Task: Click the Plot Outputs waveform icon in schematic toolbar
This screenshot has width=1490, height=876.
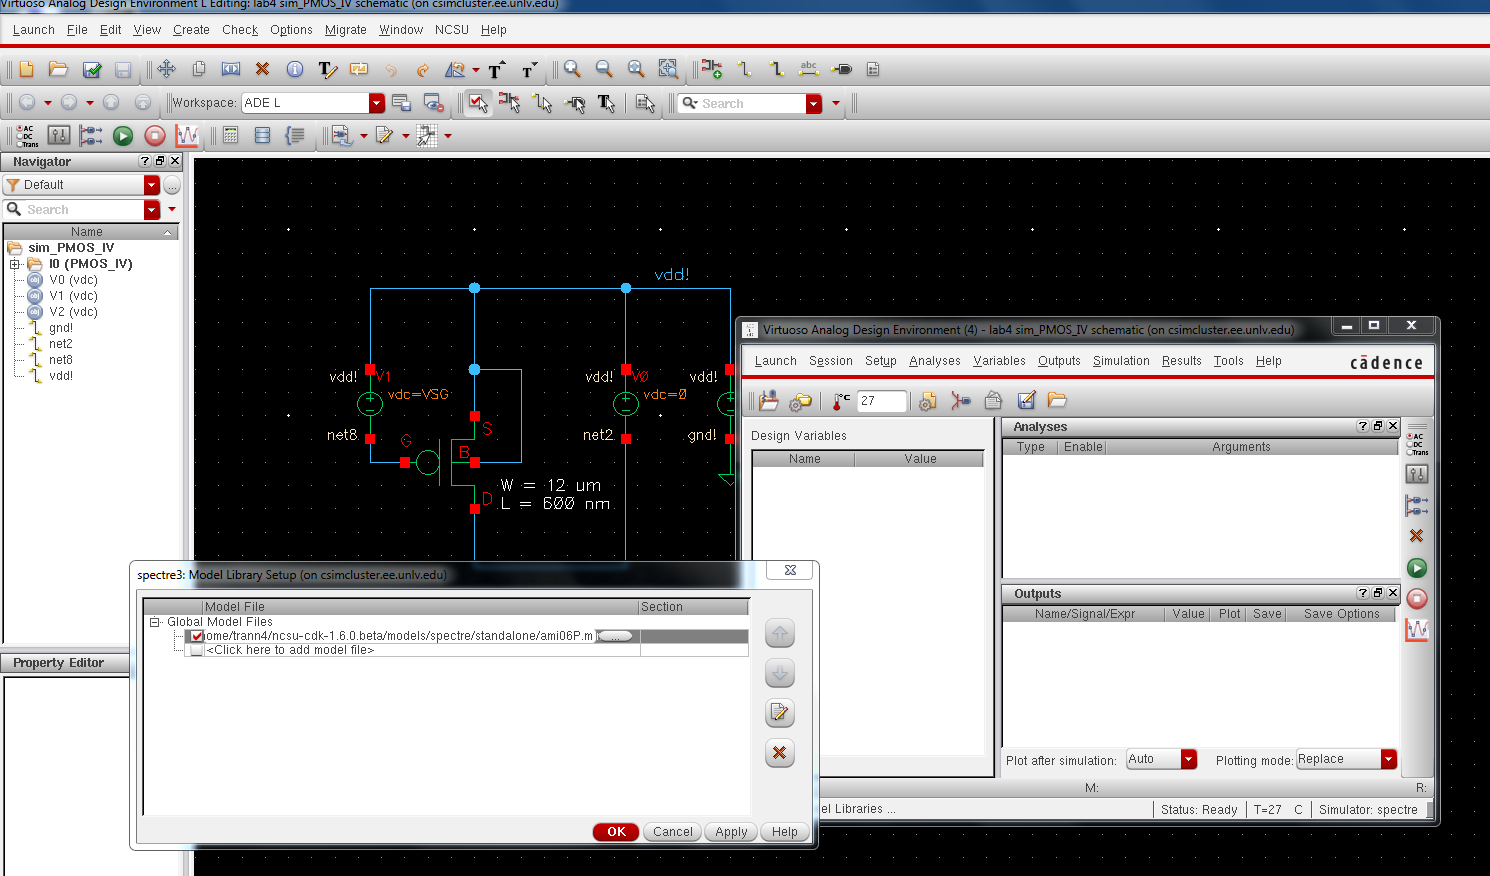Action: coord(187,136)
